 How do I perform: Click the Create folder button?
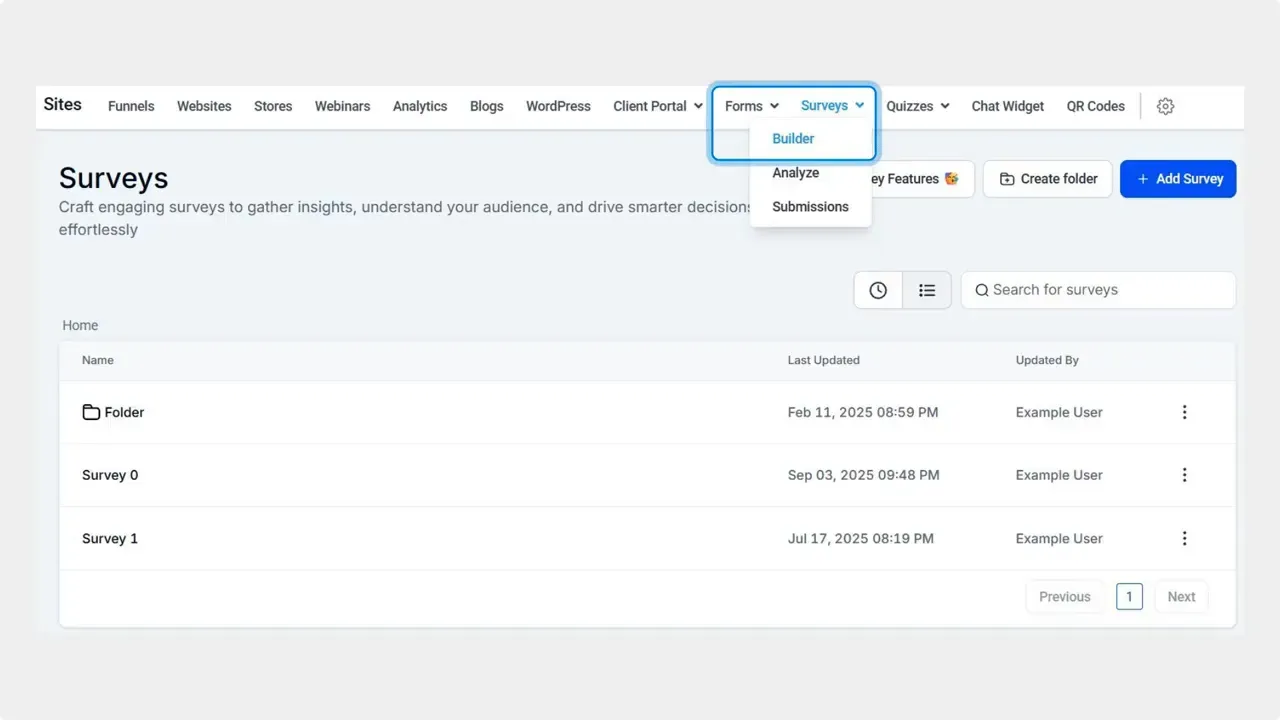(1047, 179)
